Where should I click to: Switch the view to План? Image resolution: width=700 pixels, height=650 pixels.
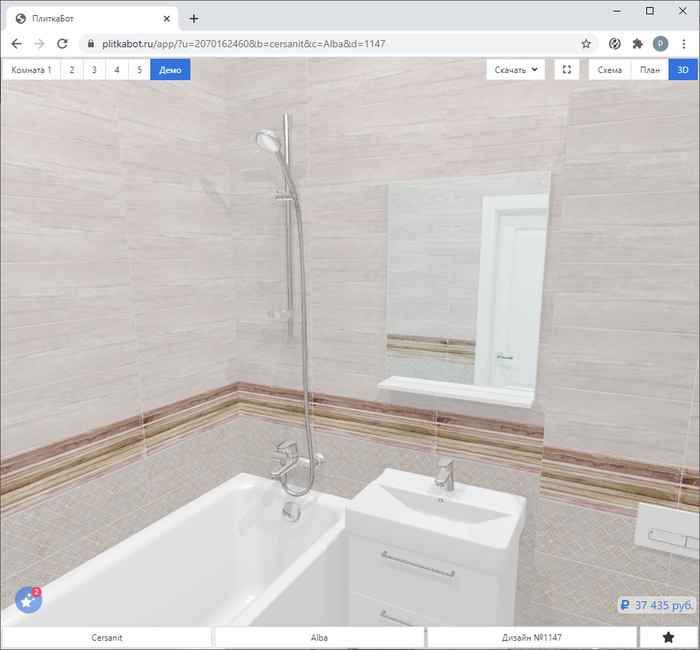(x=650, y=70)
